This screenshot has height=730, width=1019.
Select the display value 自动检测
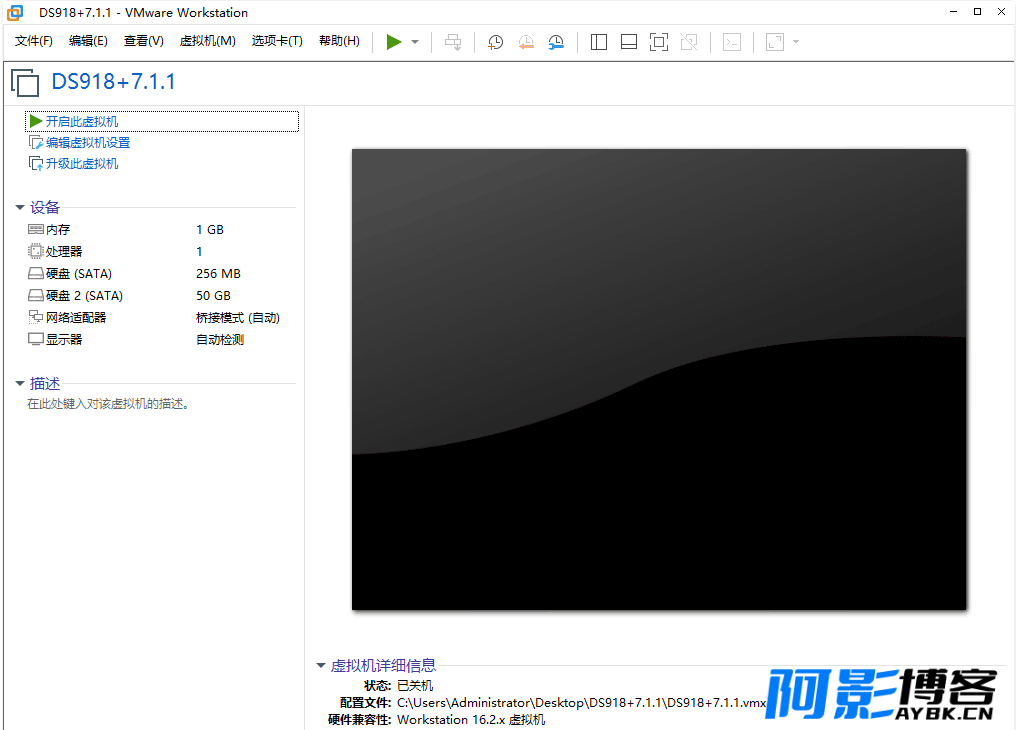[220, 339]
